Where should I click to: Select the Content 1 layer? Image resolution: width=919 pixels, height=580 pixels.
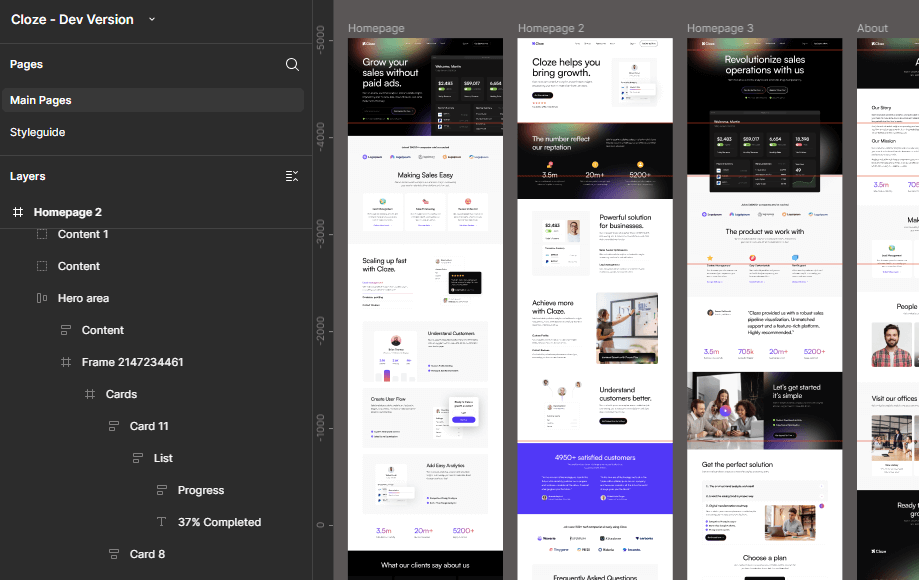tap(83, 234)
